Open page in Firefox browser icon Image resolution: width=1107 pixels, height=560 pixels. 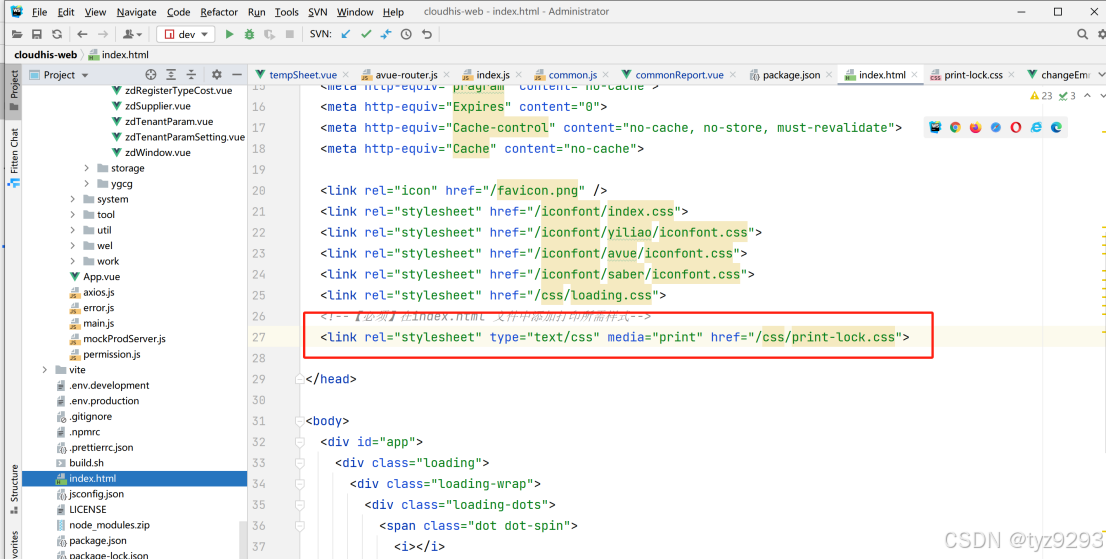[975, 127]
